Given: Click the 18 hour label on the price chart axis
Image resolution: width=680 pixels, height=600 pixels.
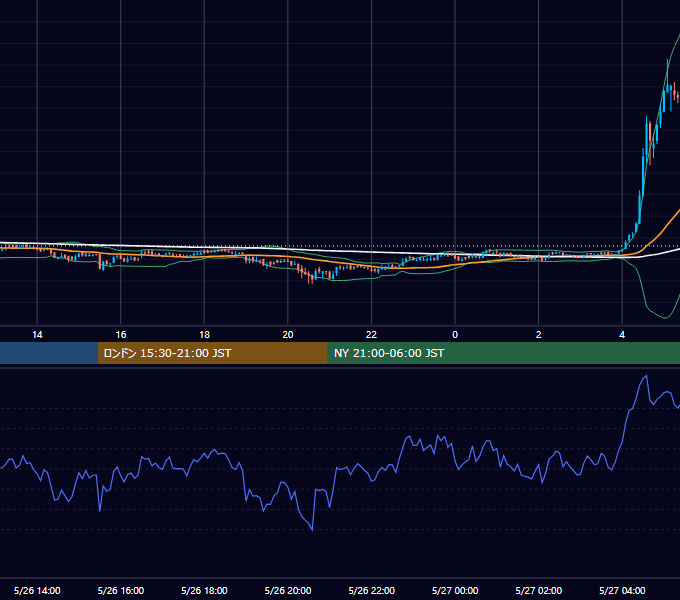Looking at the screenshot, I should click(x=204, y=335).
